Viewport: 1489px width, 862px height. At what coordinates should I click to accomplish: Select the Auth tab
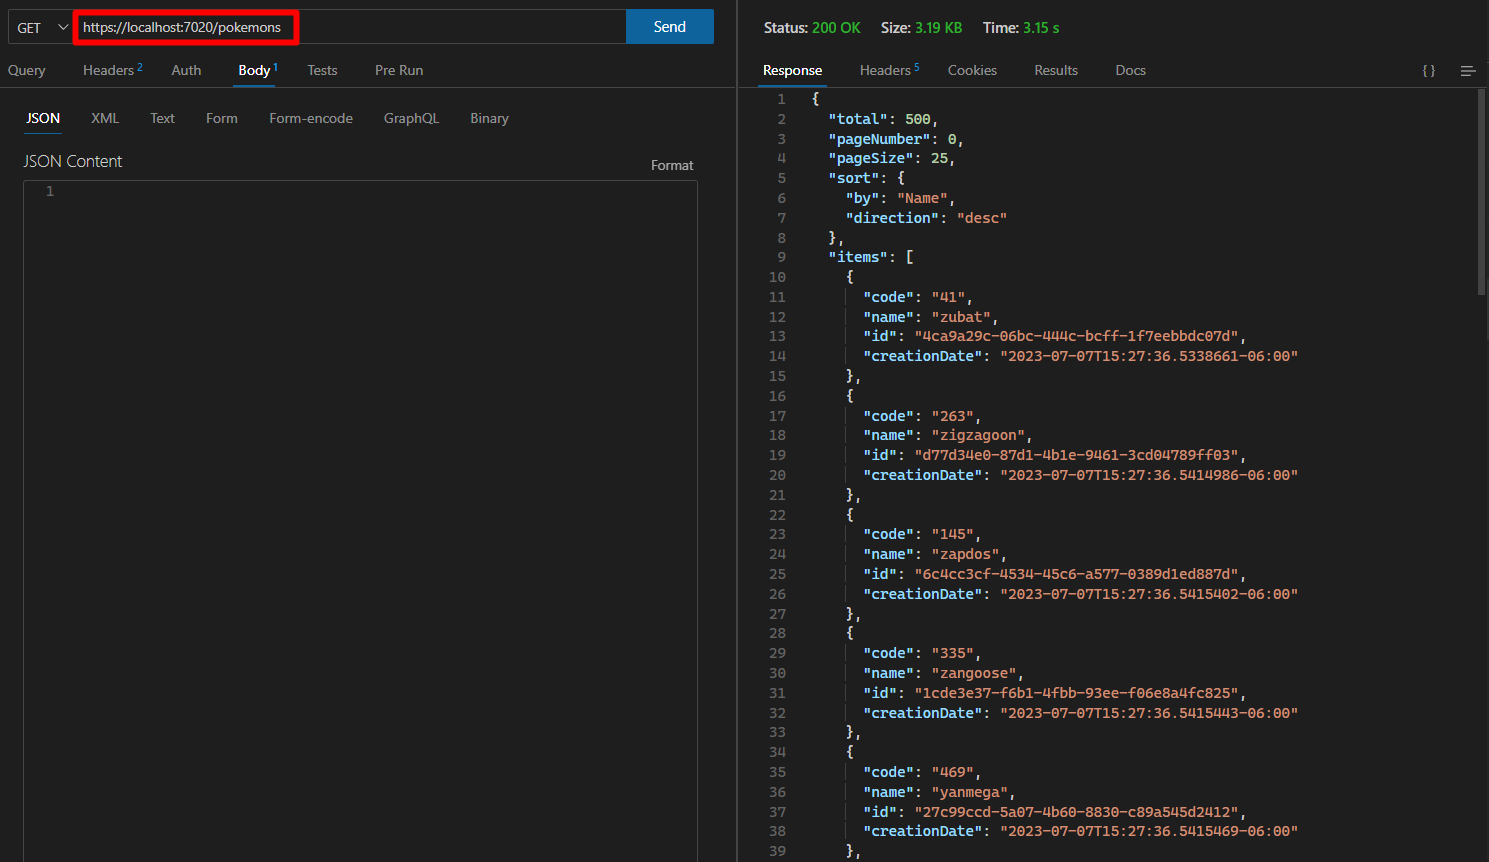[x=186, y=71]
